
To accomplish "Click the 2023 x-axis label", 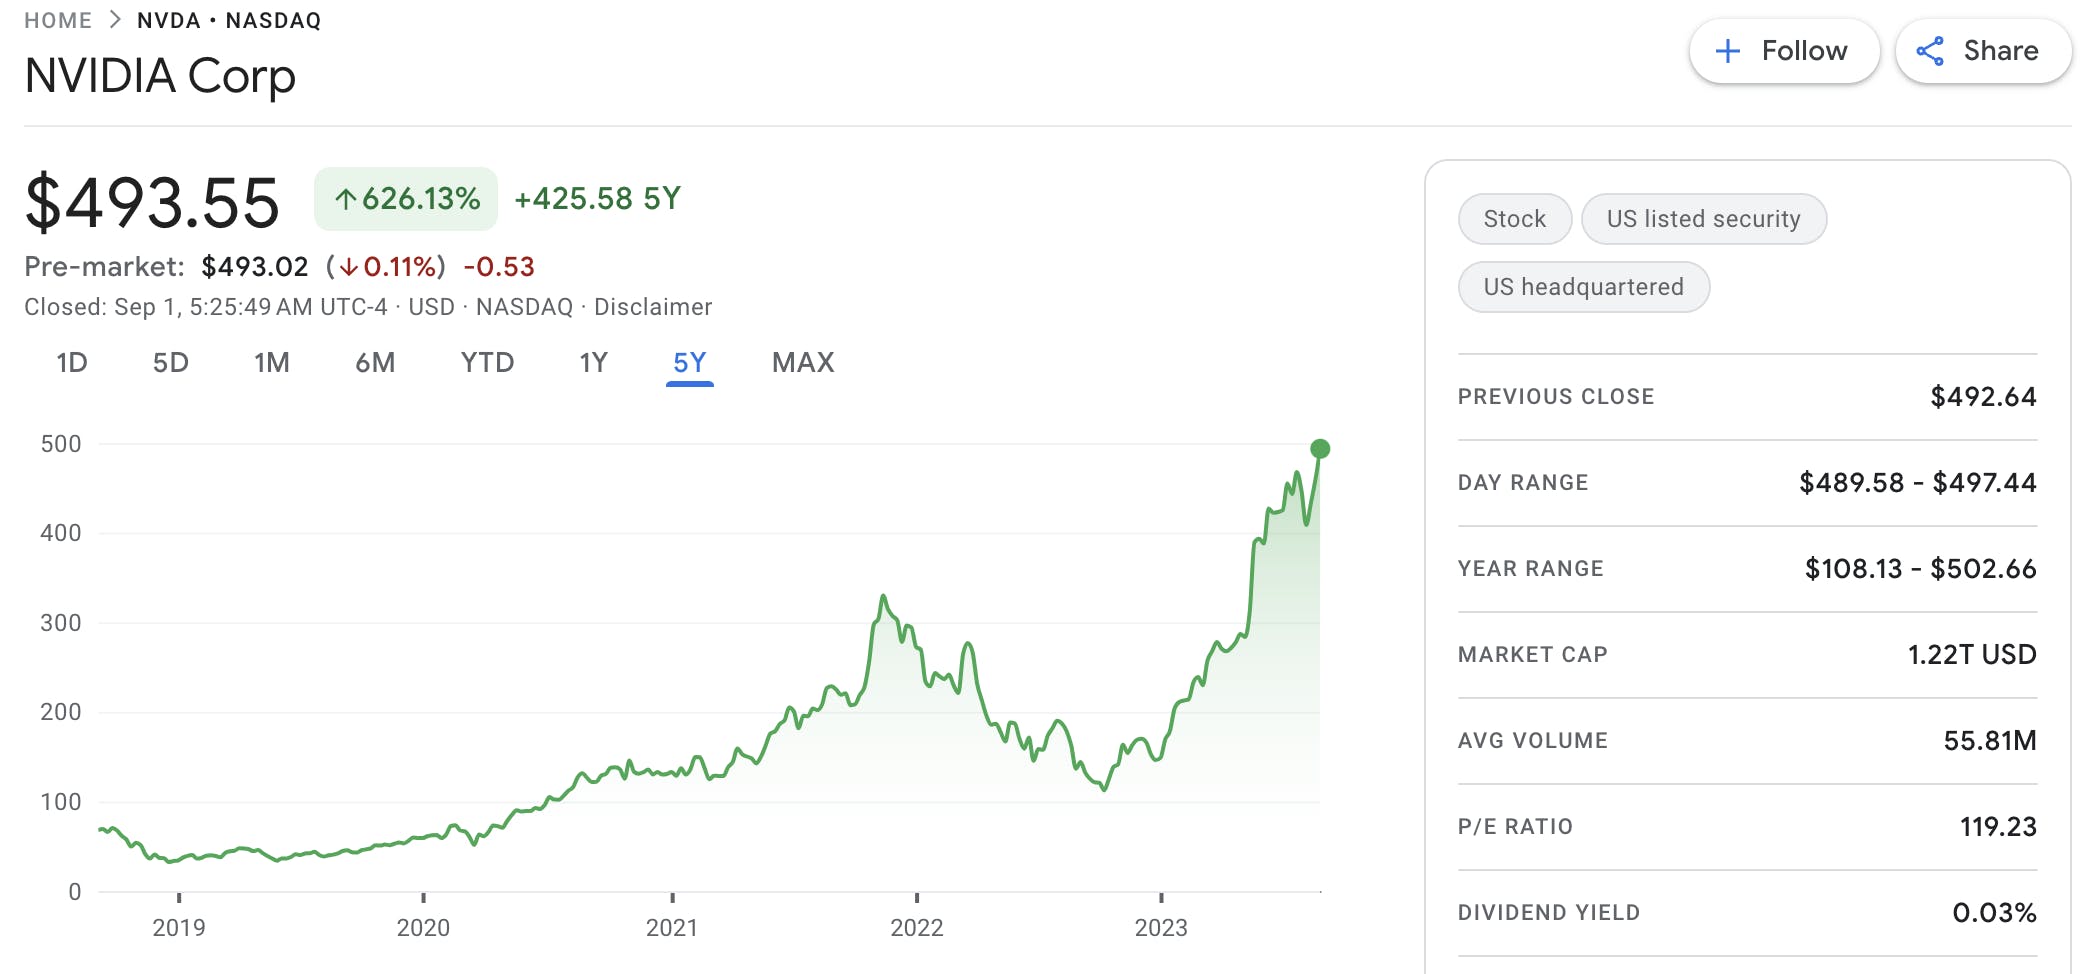I will 1161,928.
